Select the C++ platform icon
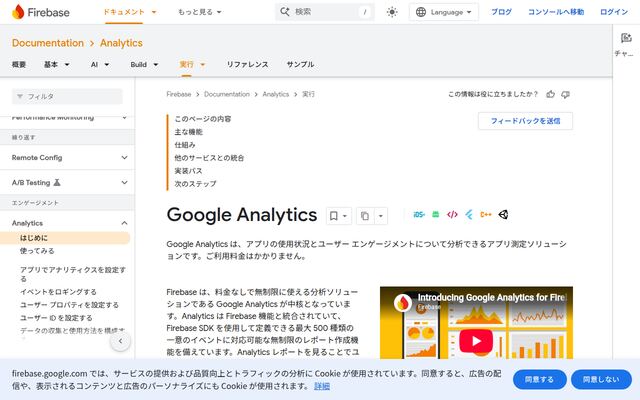The height and width of the screenshot is (400, 640). tap(486, 215)
